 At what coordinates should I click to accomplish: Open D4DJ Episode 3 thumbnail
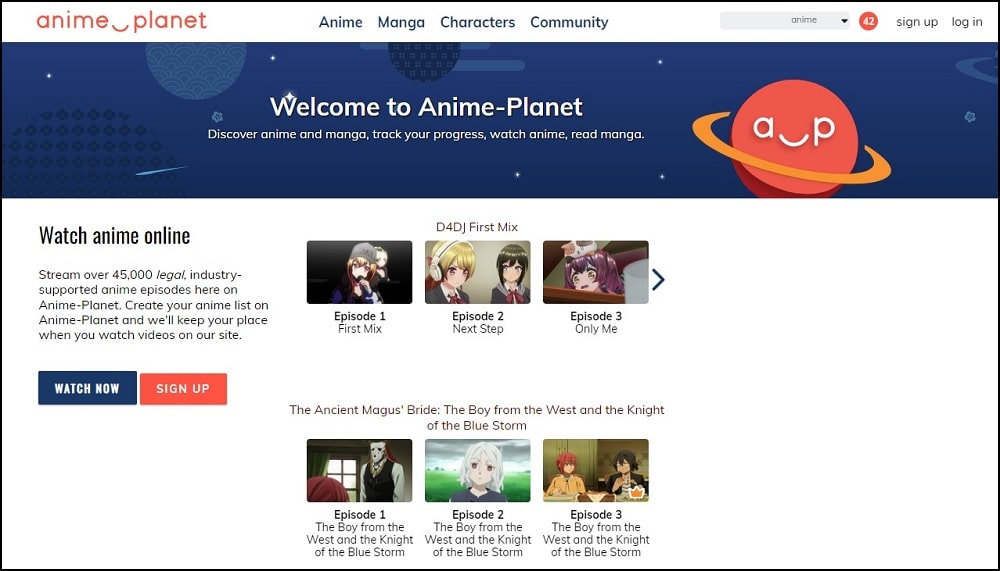tap(596, 272)
